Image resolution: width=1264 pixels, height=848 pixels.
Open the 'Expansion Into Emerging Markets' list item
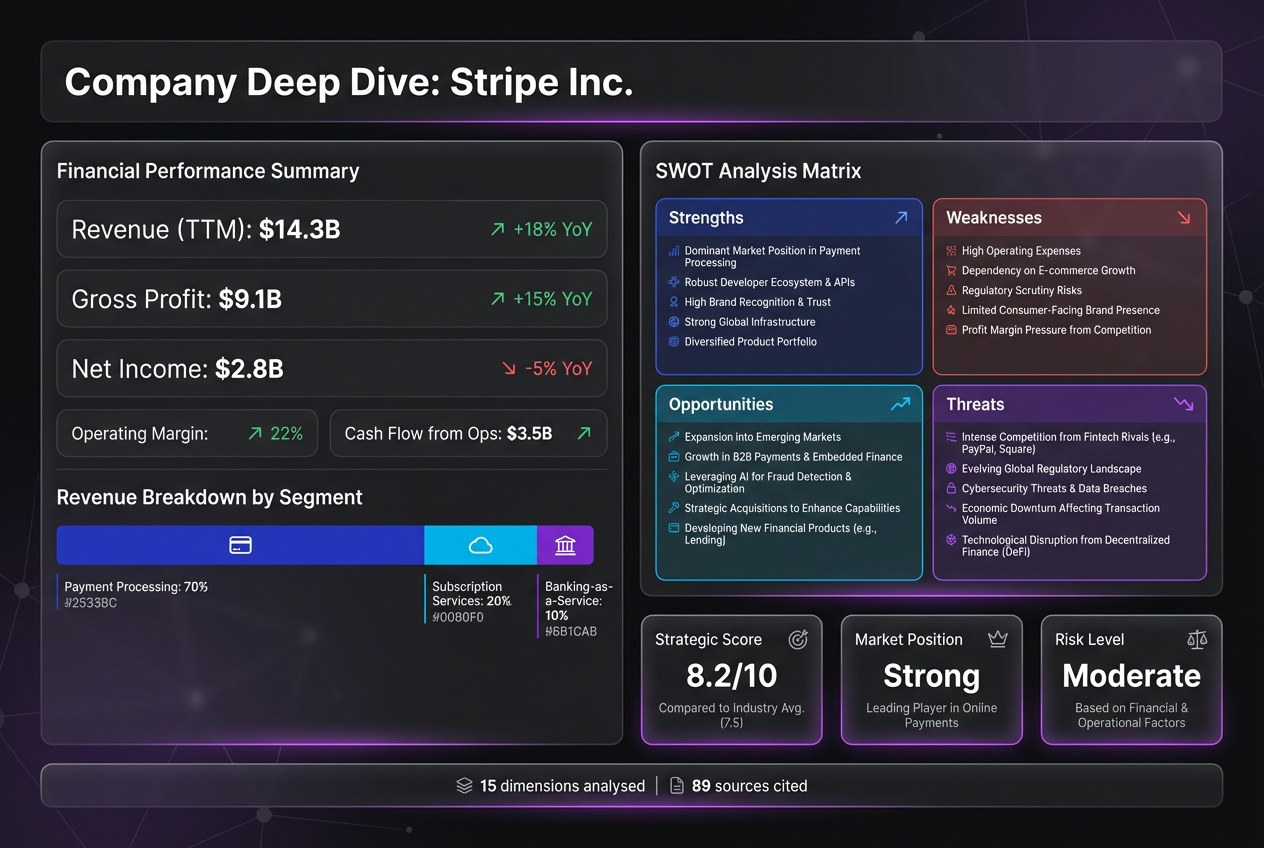pos(761,437)
